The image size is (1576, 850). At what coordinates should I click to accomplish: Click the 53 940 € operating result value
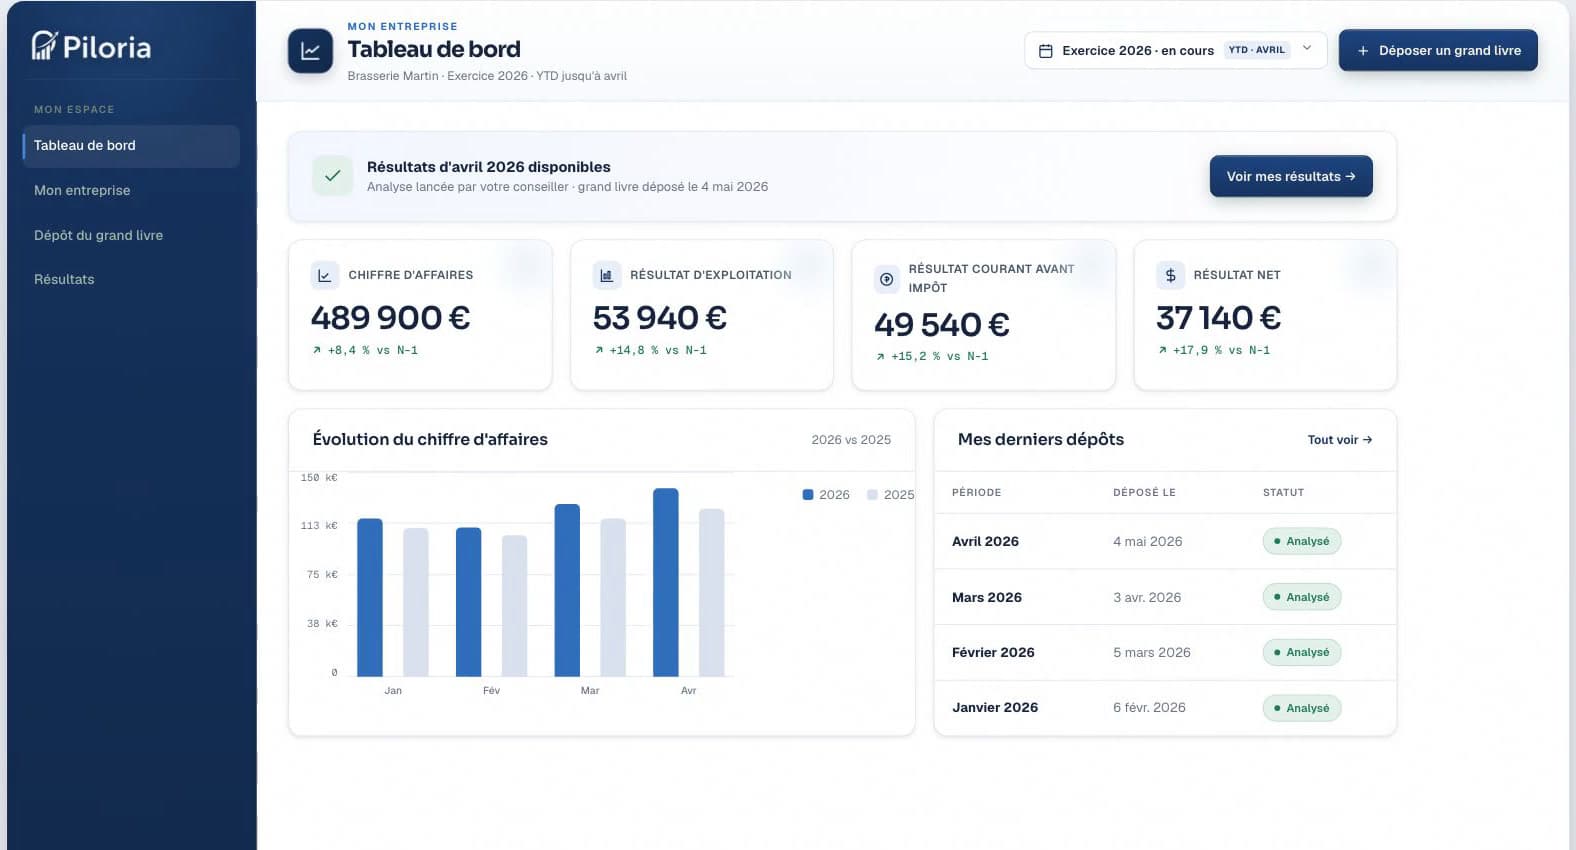660,318
